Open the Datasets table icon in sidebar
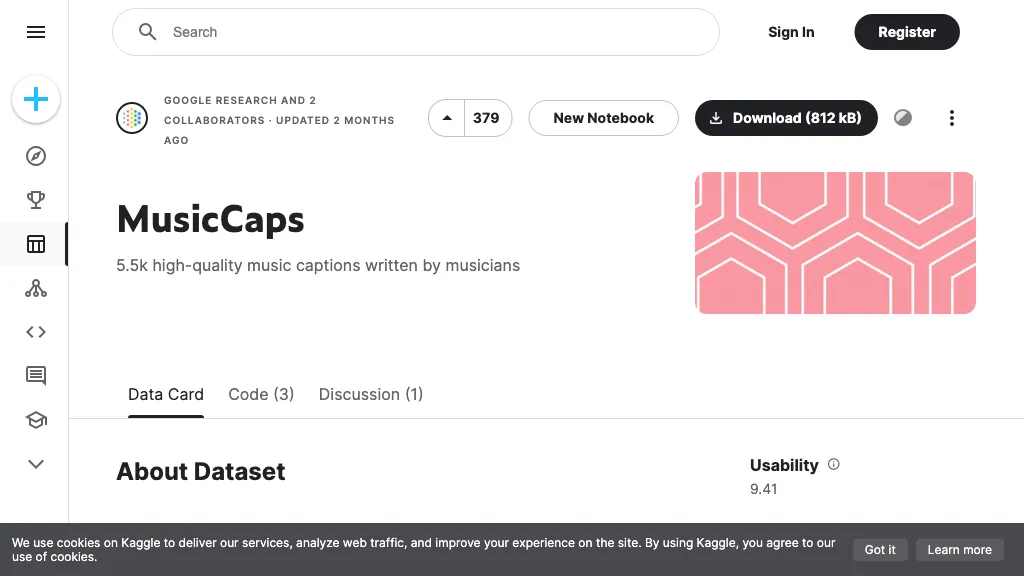Image resolution: width=1024 pixels, height=576 pixels. (x=36, y=244)
